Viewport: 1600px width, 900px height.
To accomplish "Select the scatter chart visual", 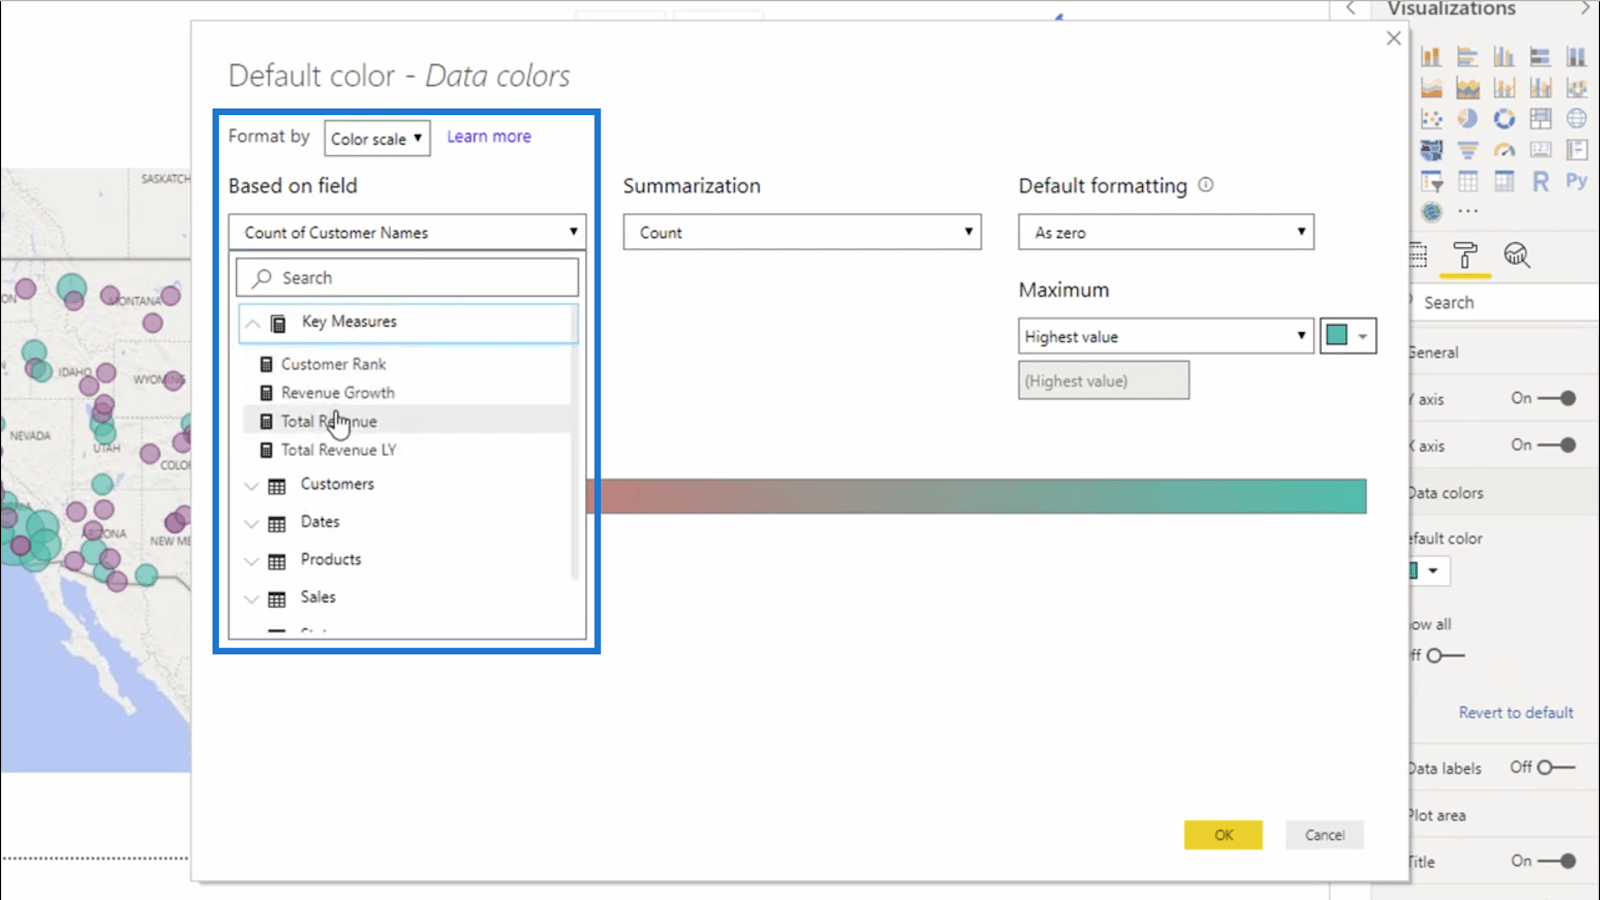I will tap(1431, 119).
